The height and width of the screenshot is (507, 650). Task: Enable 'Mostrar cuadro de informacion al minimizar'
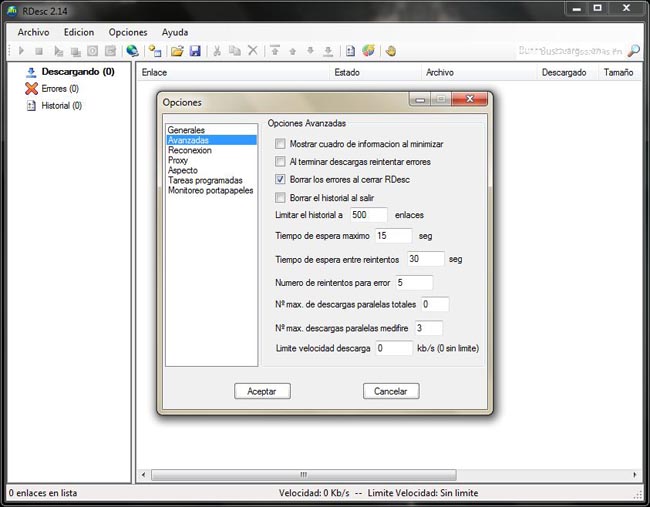[x=281, y=144]
